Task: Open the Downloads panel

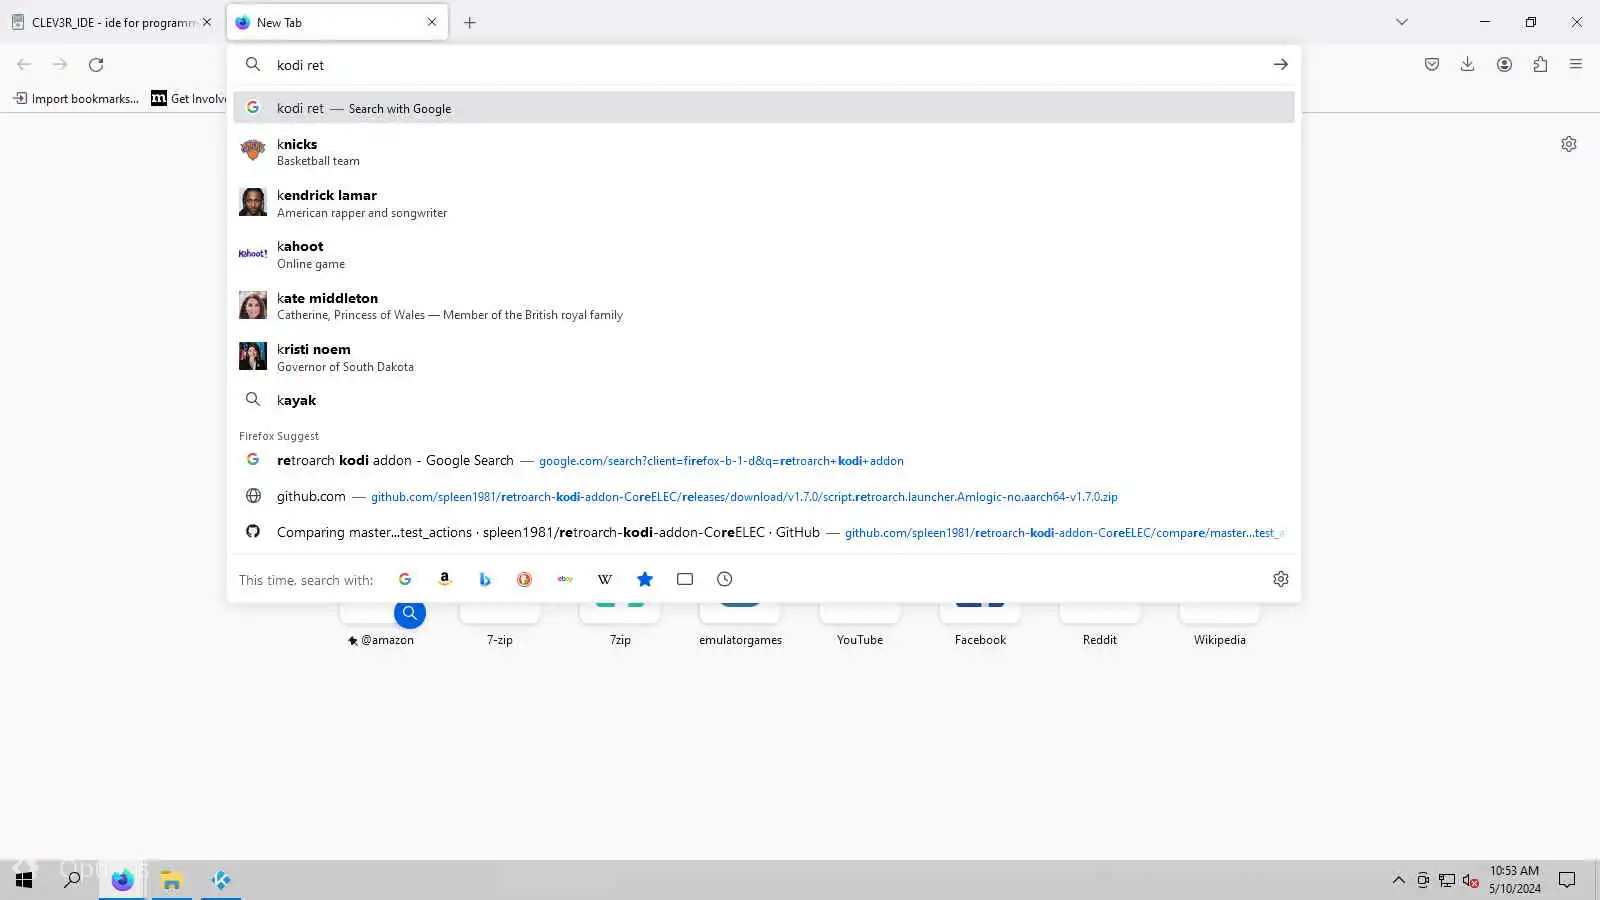Action: point(1468,64)
